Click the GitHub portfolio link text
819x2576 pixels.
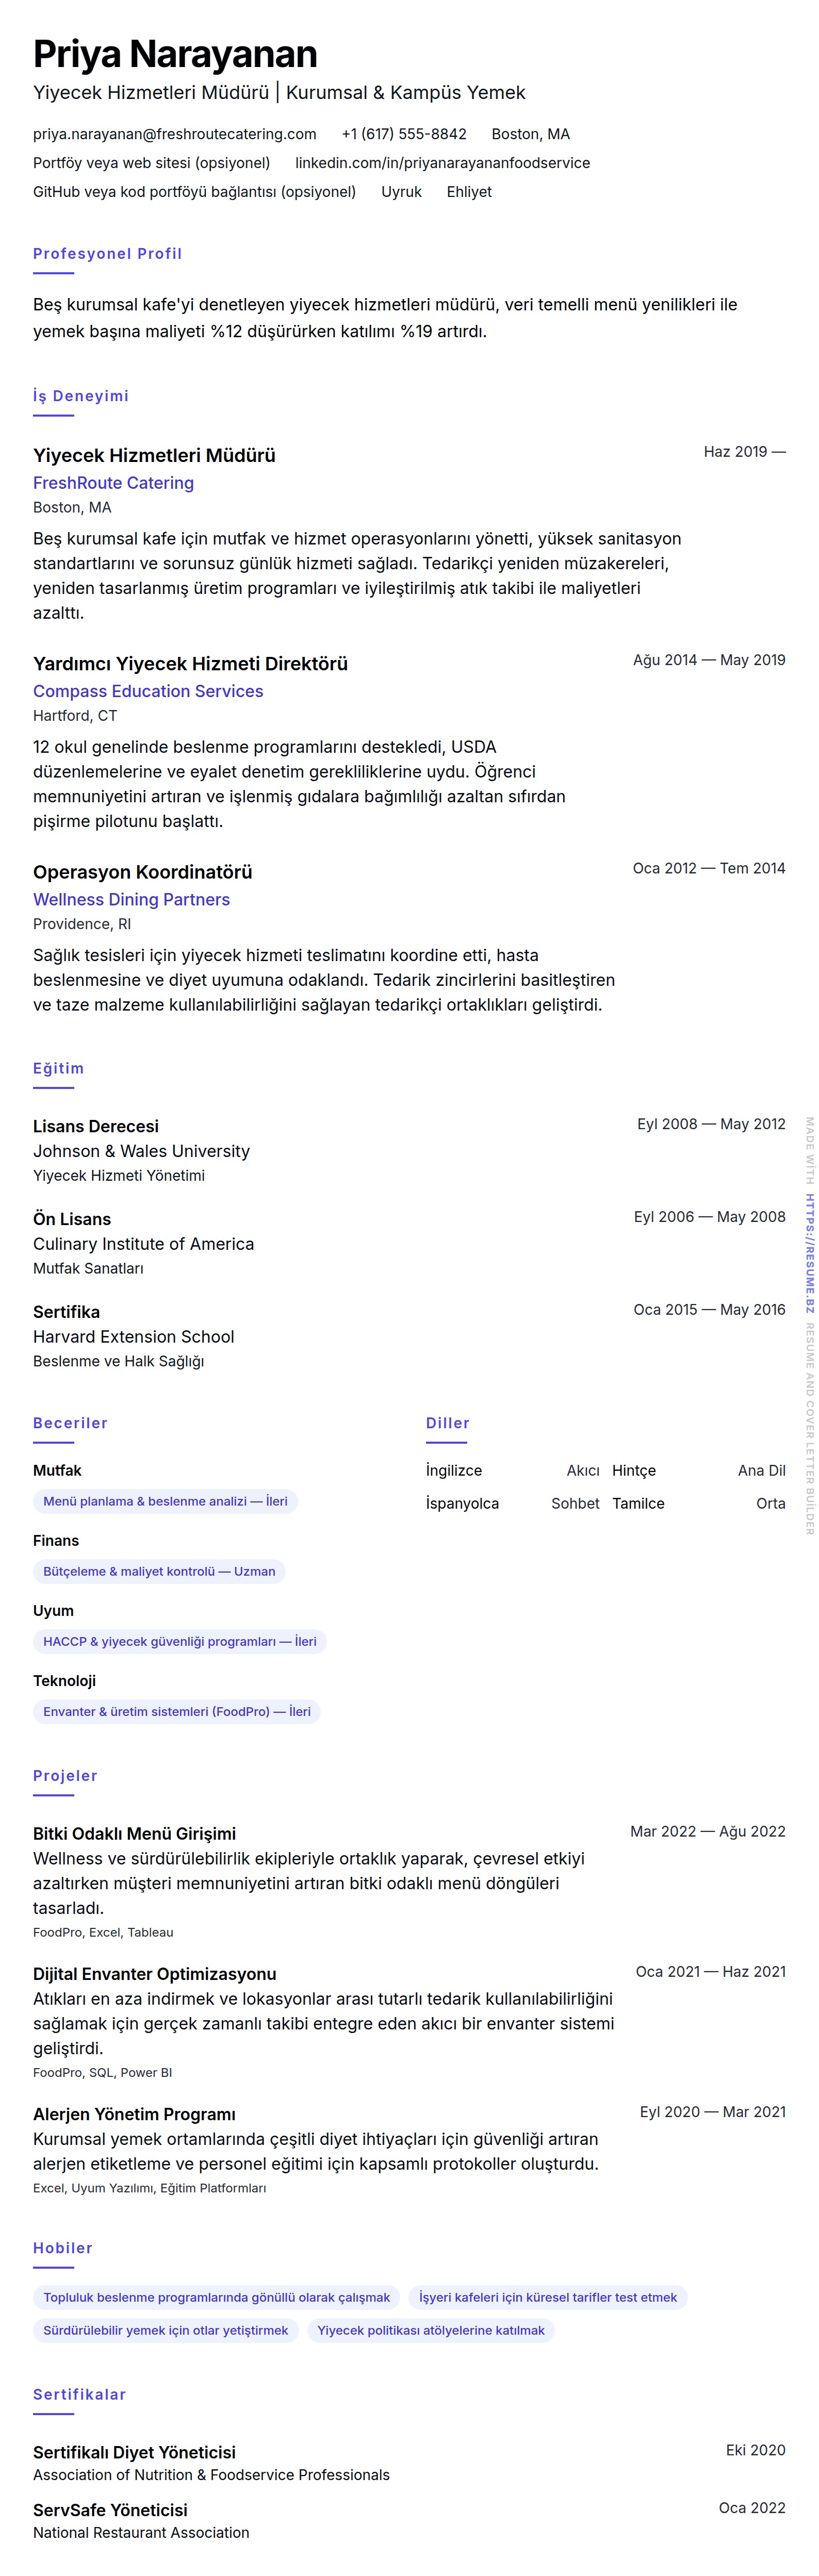pos(194,192)
